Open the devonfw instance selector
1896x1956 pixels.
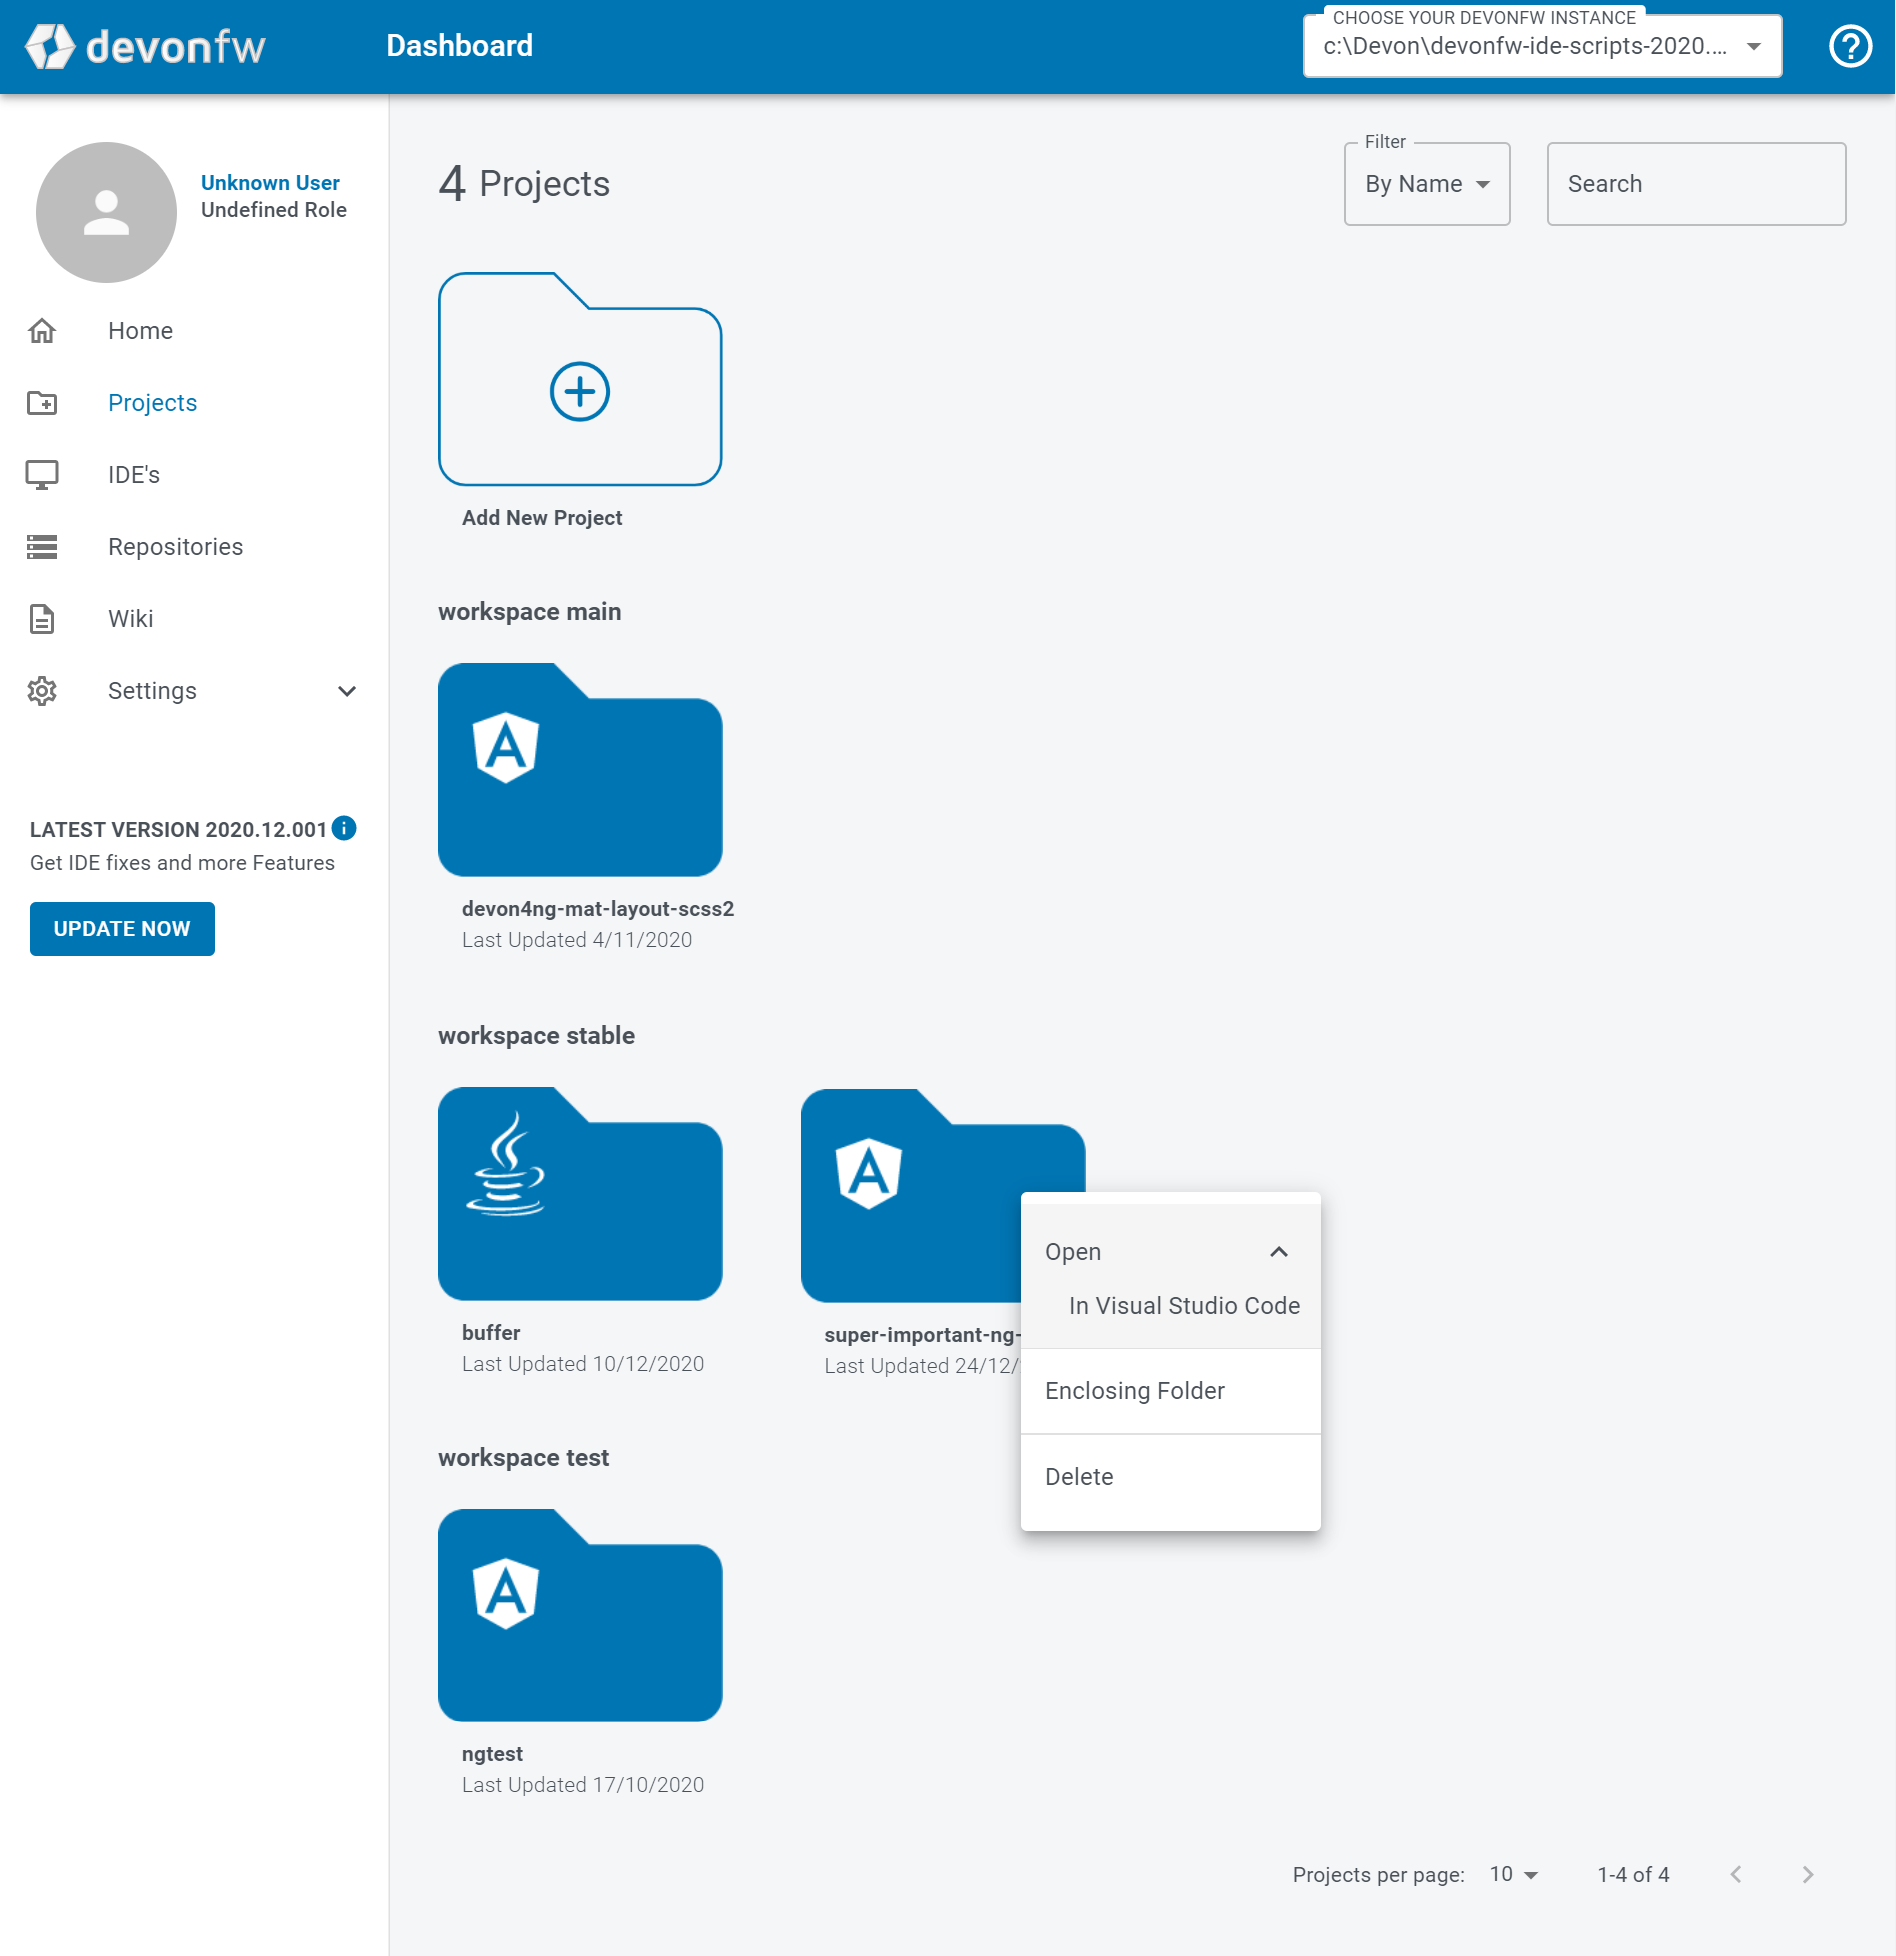(1540, 45)
